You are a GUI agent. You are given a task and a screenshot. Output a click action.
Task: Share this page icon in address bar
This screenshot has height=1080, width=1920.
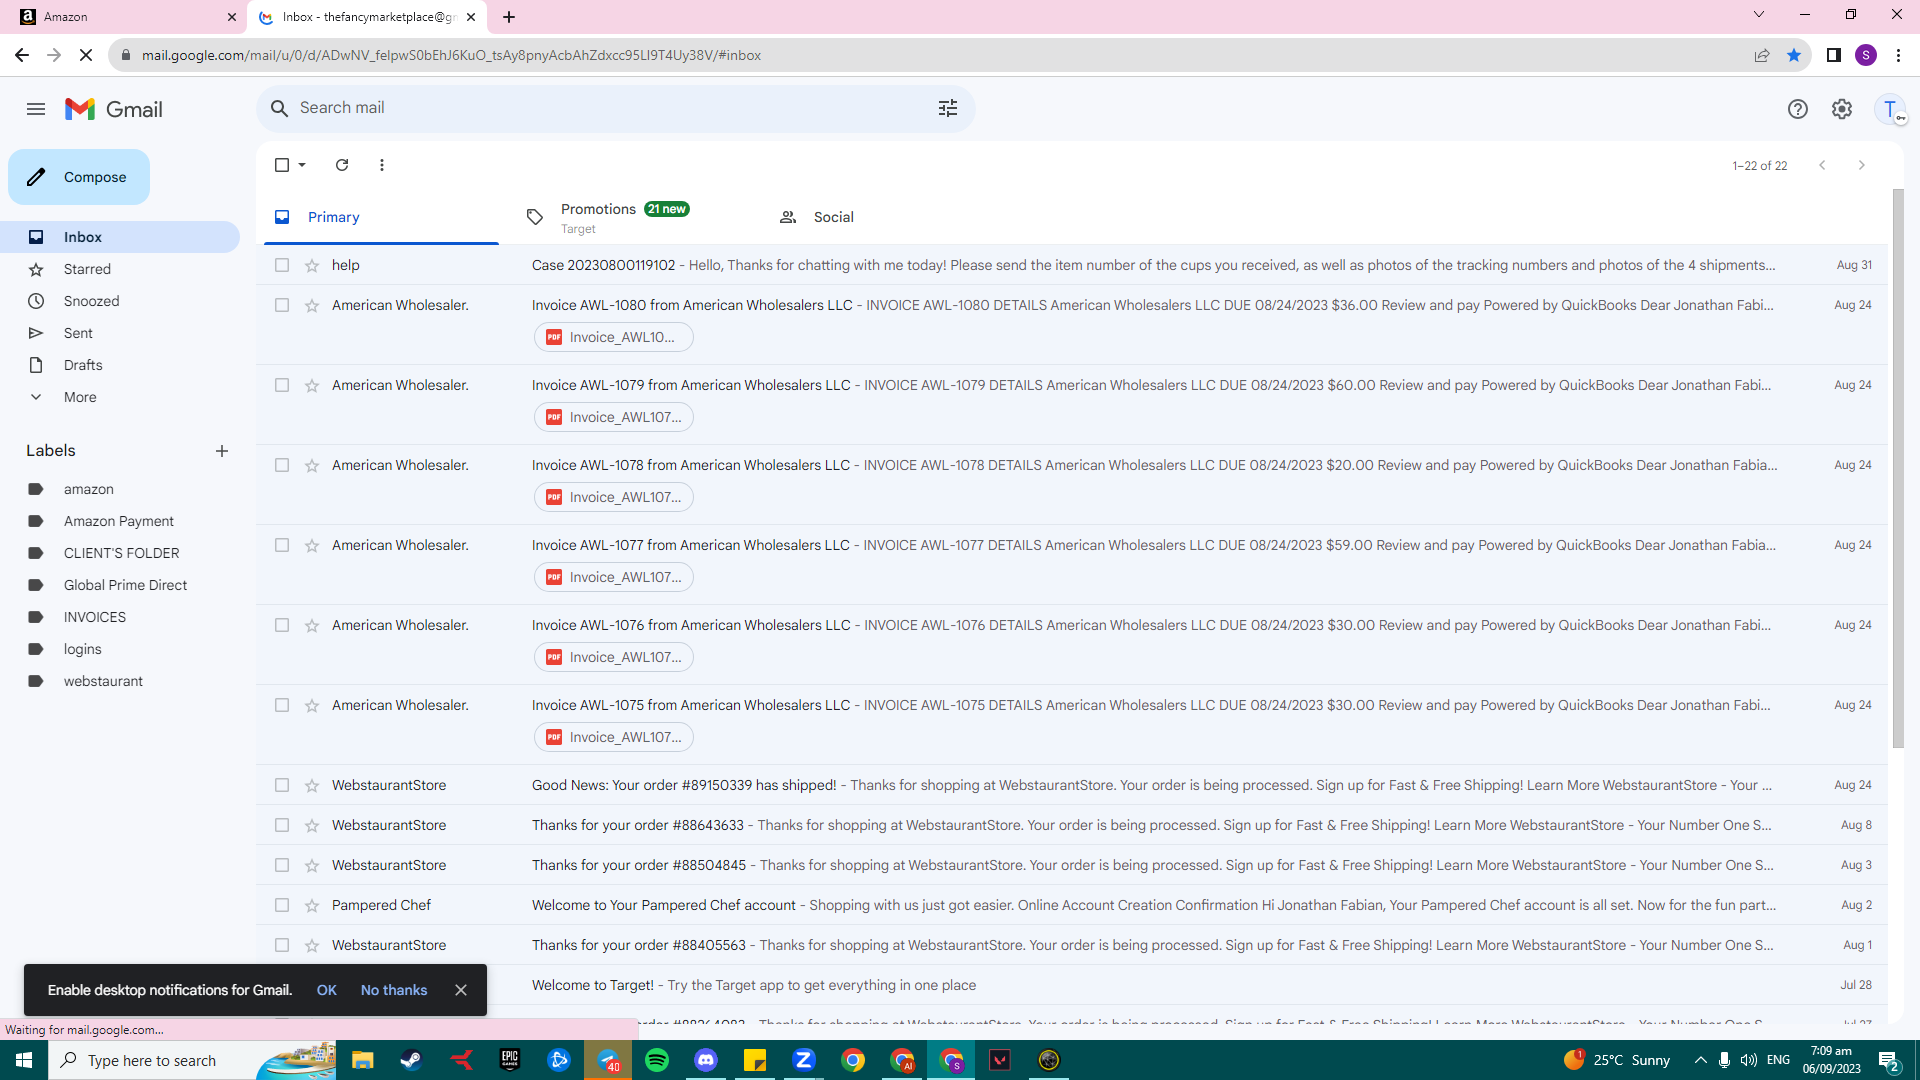1762,55
